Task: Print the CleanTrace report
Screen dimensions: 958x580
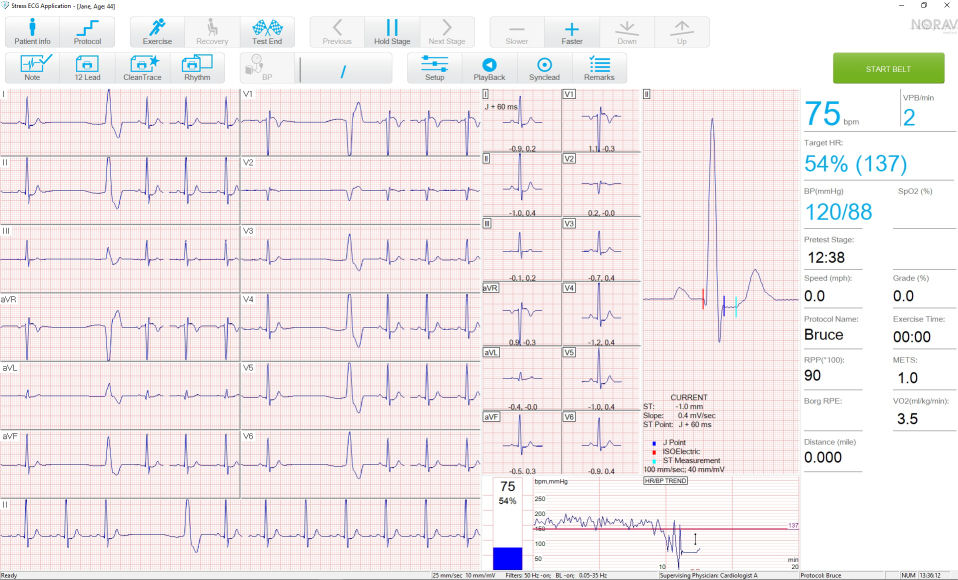Action: 141,68
